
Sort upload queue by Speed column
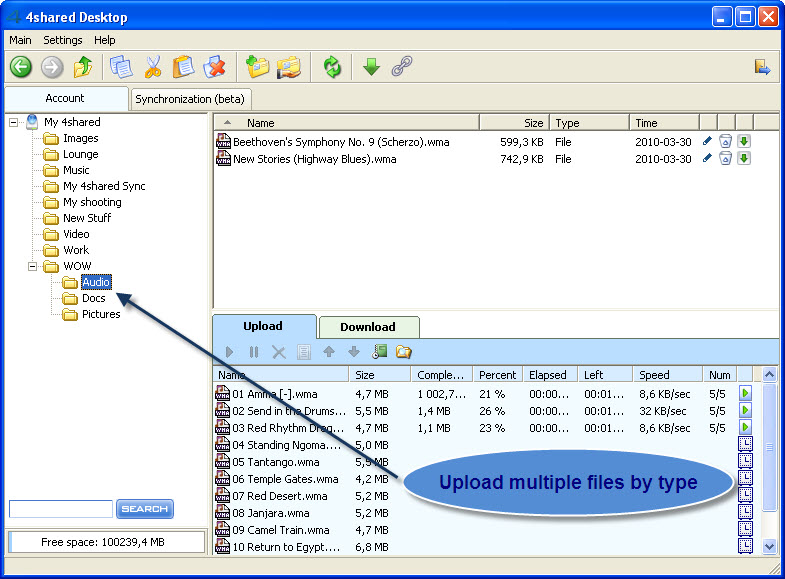coord(668,375)
